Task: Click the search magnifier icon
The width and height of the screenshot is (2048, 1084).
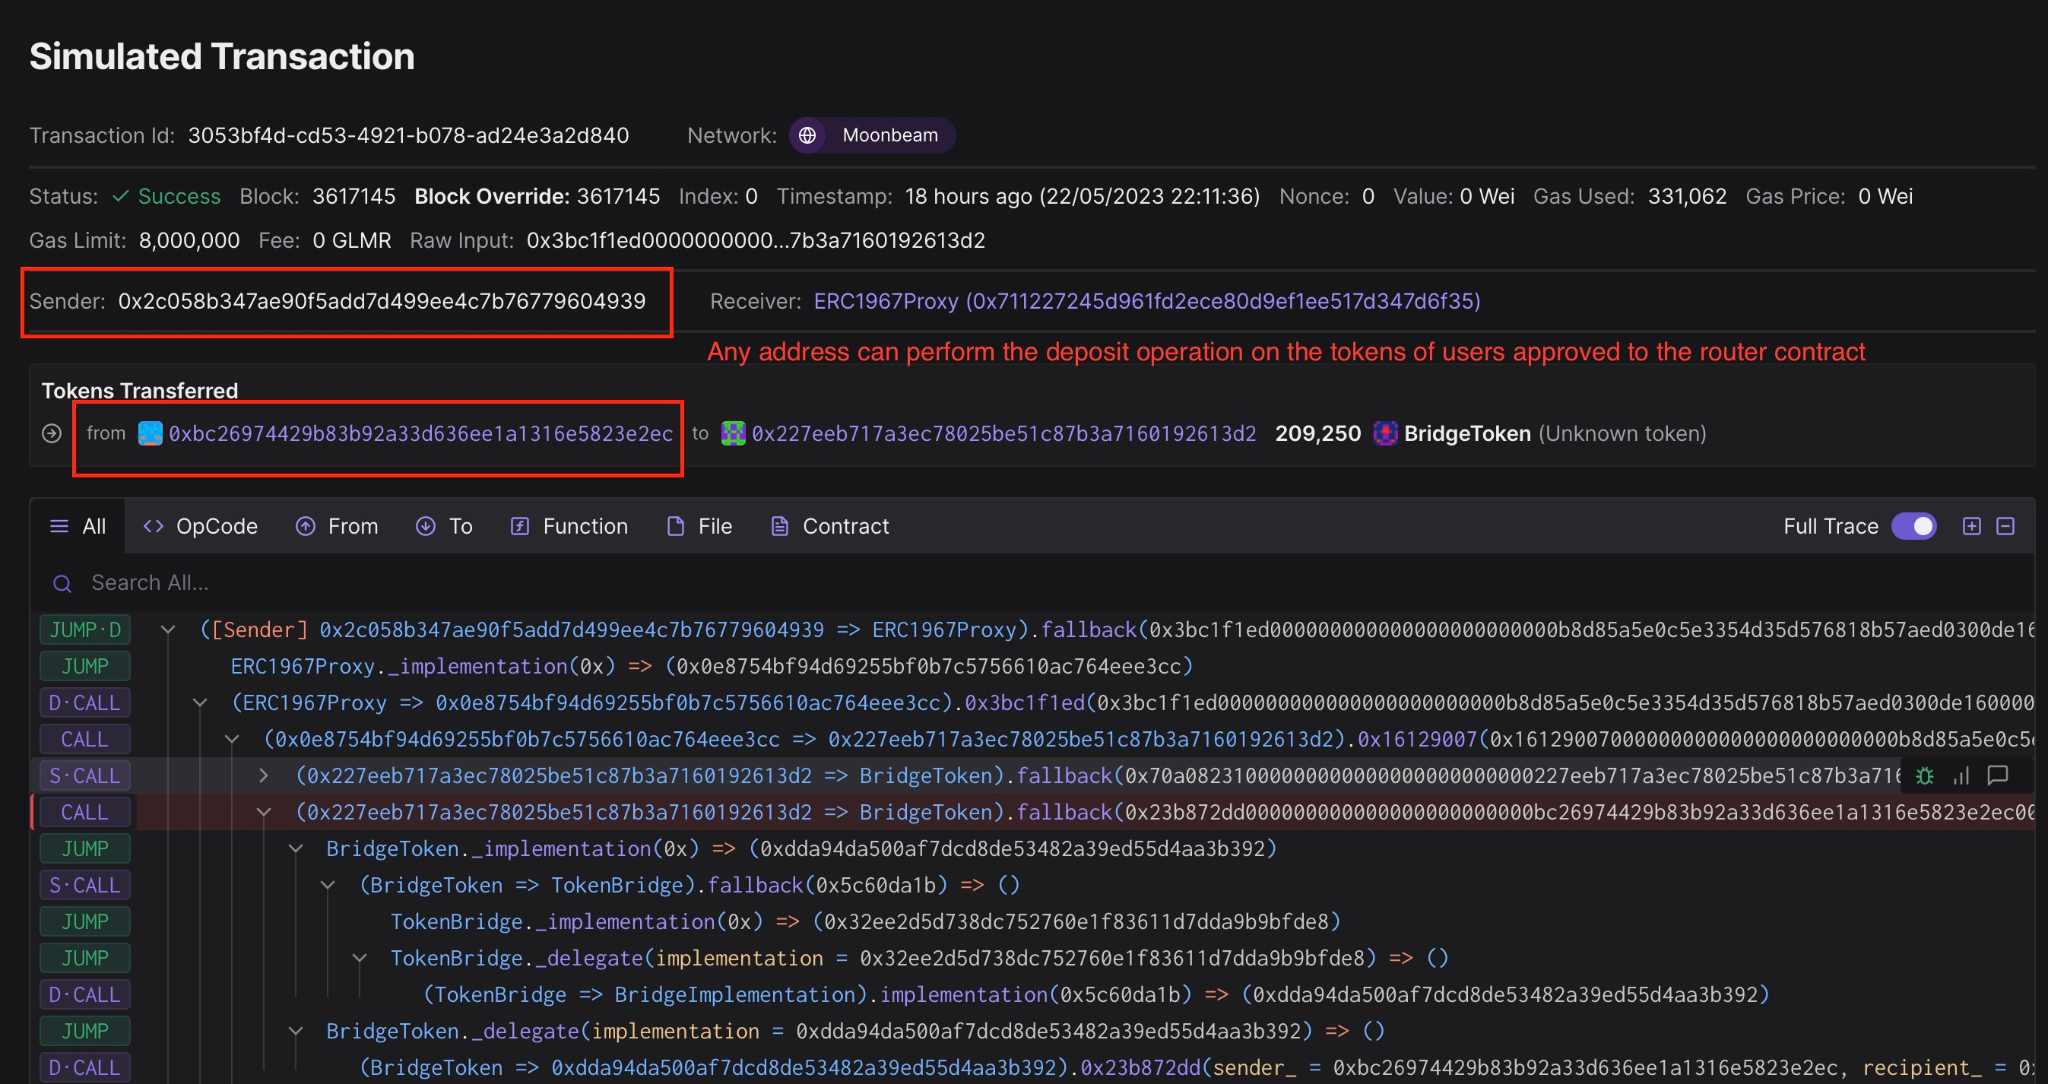Action: (62, 583)
